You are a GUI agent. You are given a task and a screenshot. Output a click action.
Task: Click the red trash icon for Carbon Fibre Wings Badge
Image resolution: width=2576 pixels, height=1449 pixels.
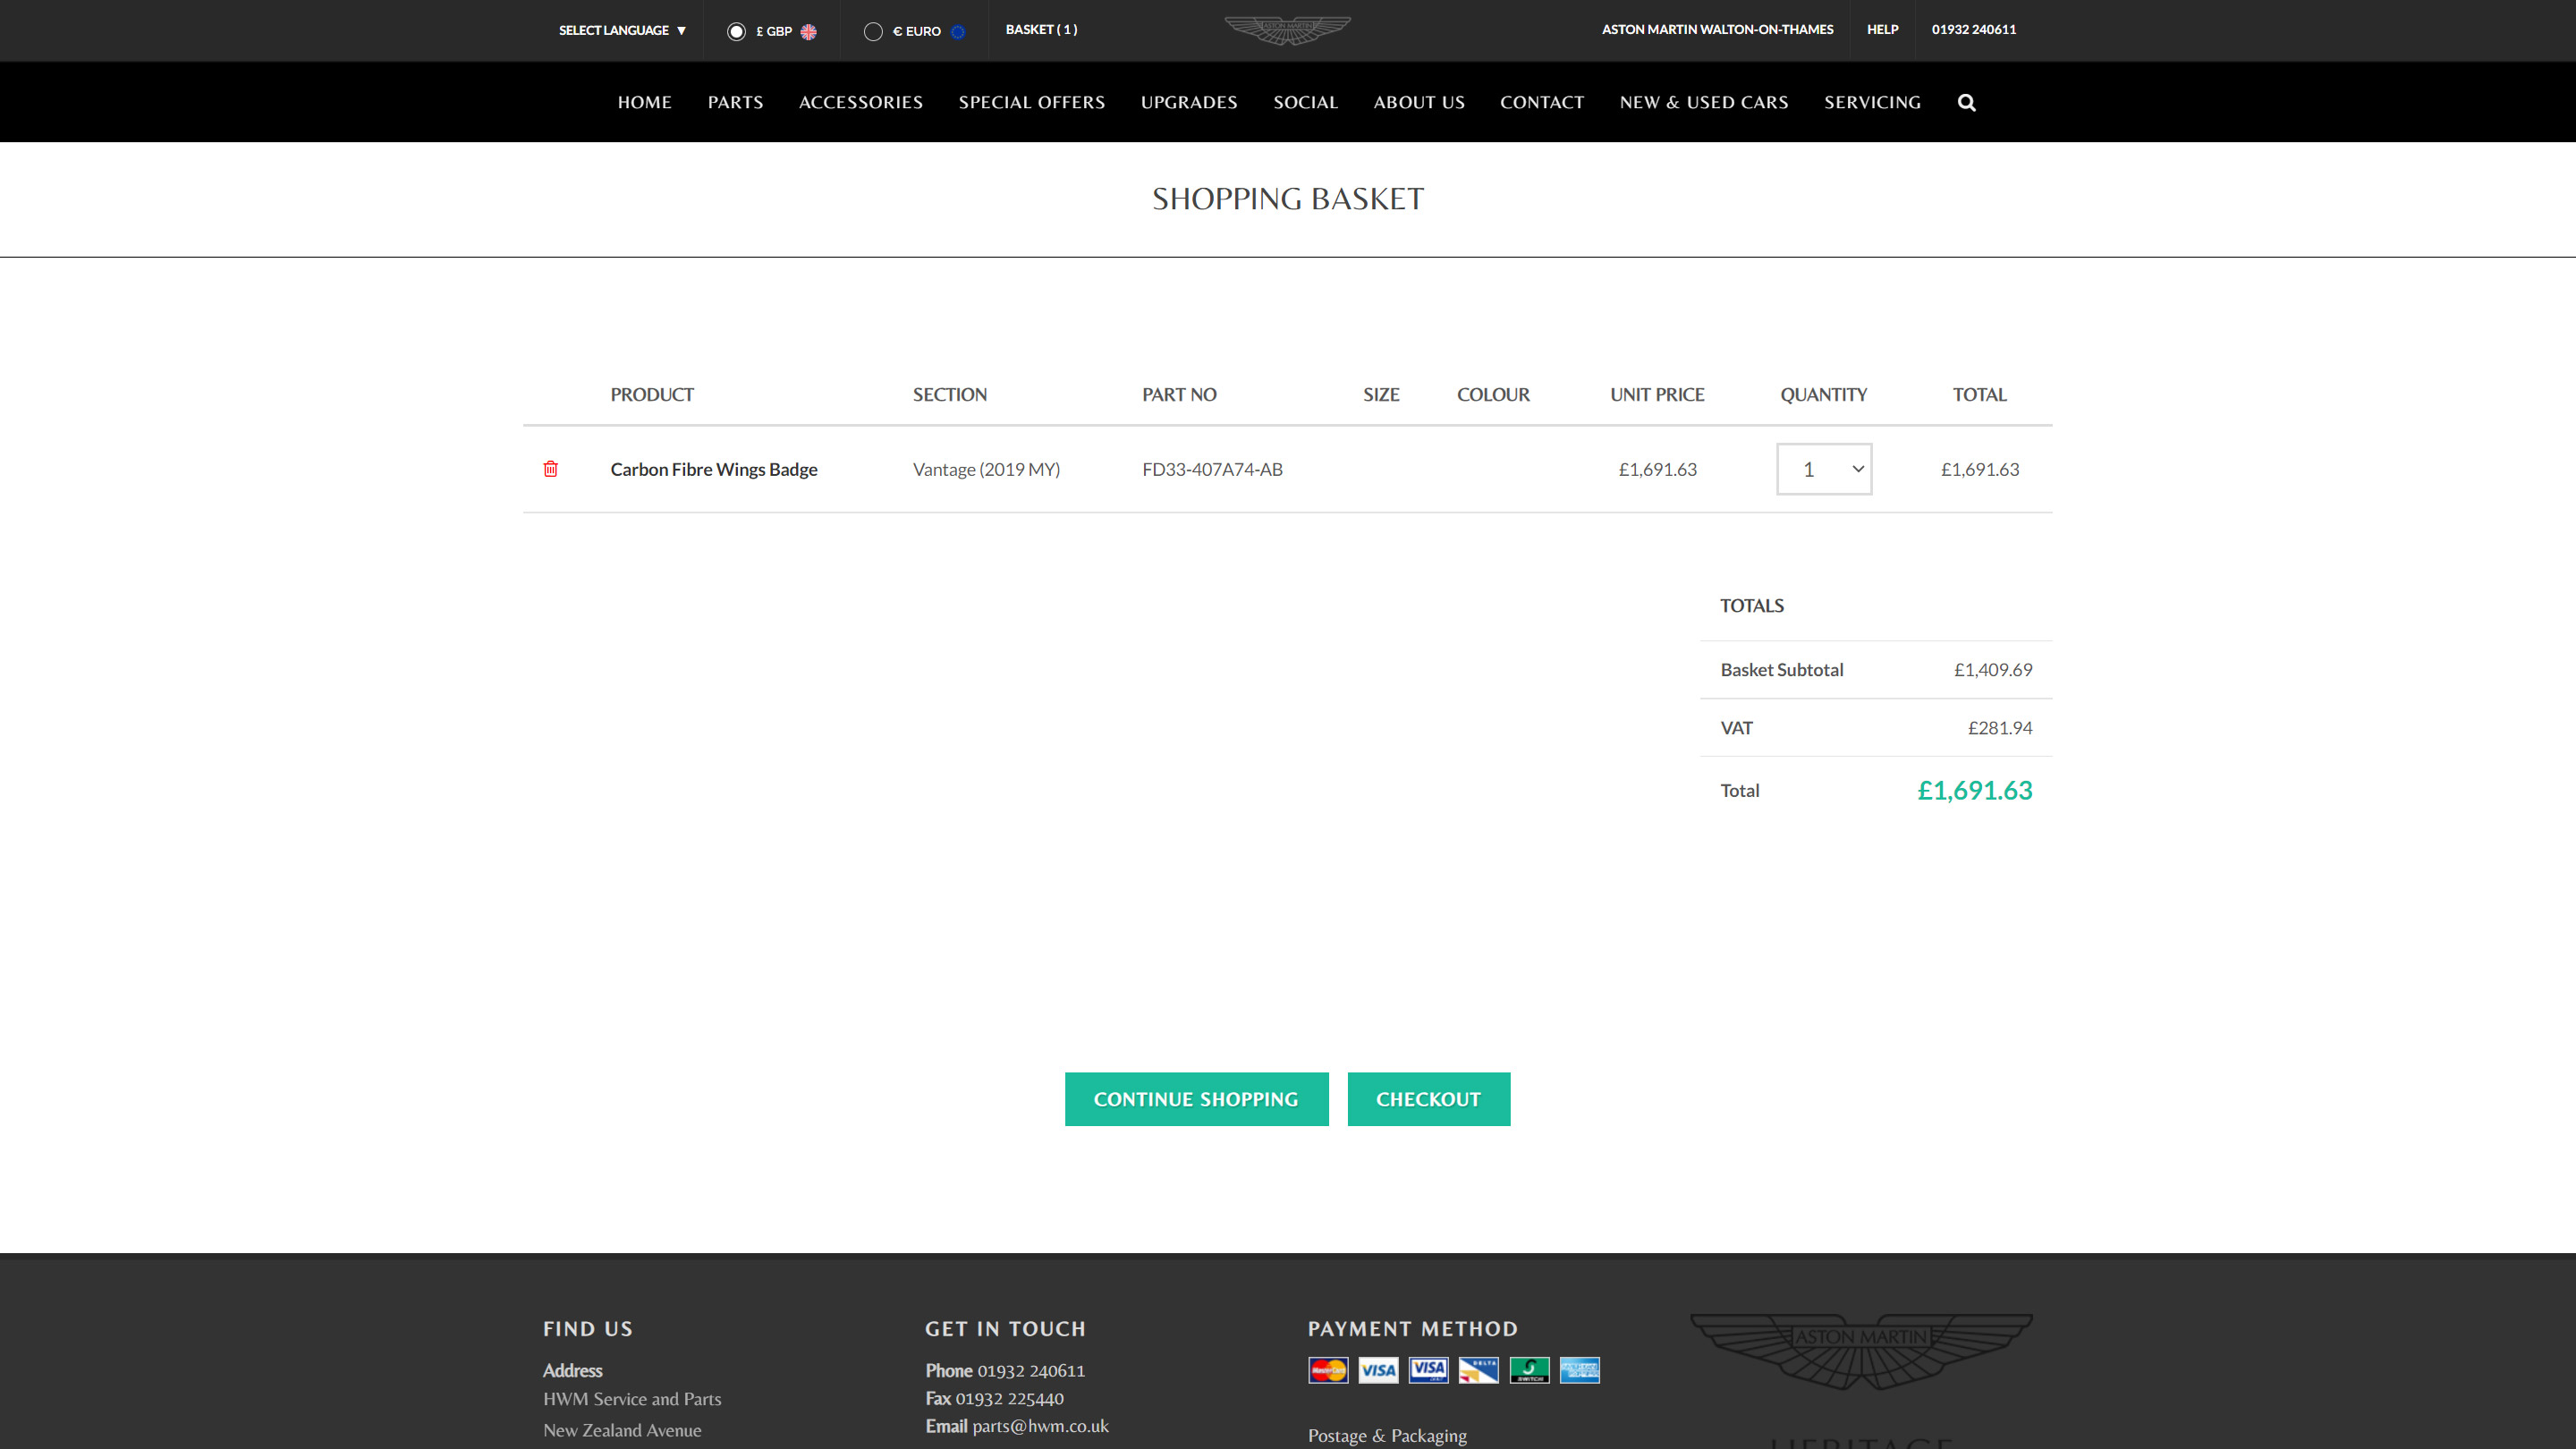tap(550, 469)
